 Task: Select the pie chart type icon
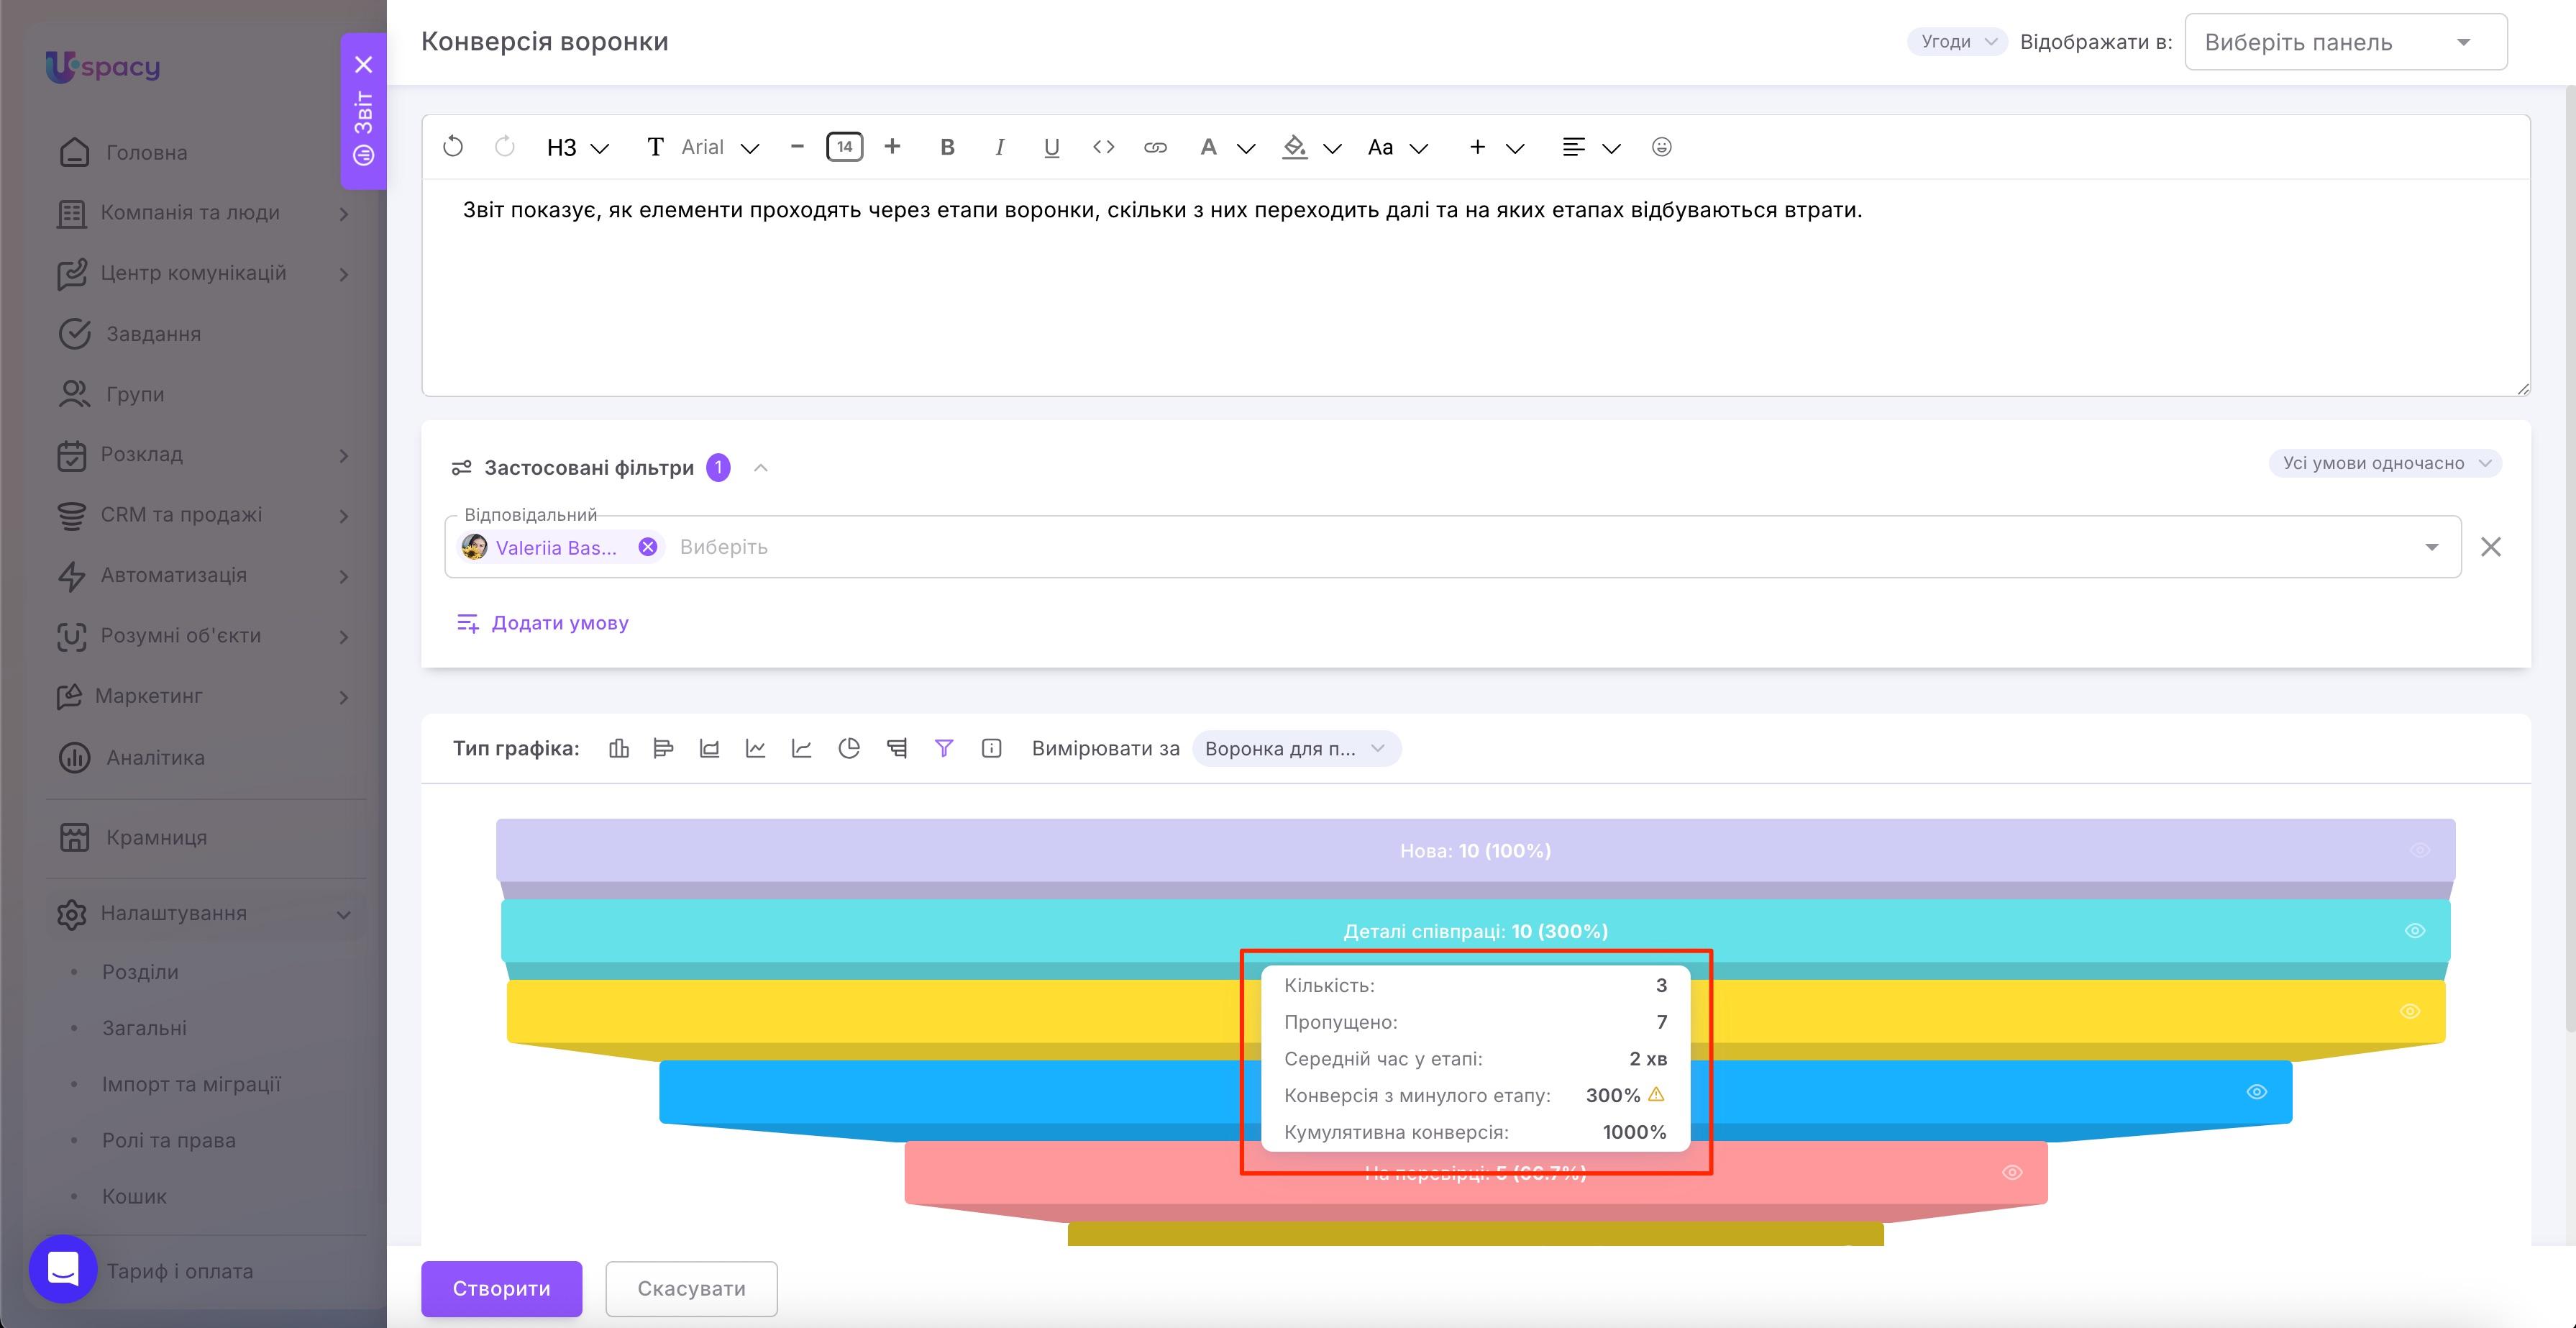(x=849, y=748)
